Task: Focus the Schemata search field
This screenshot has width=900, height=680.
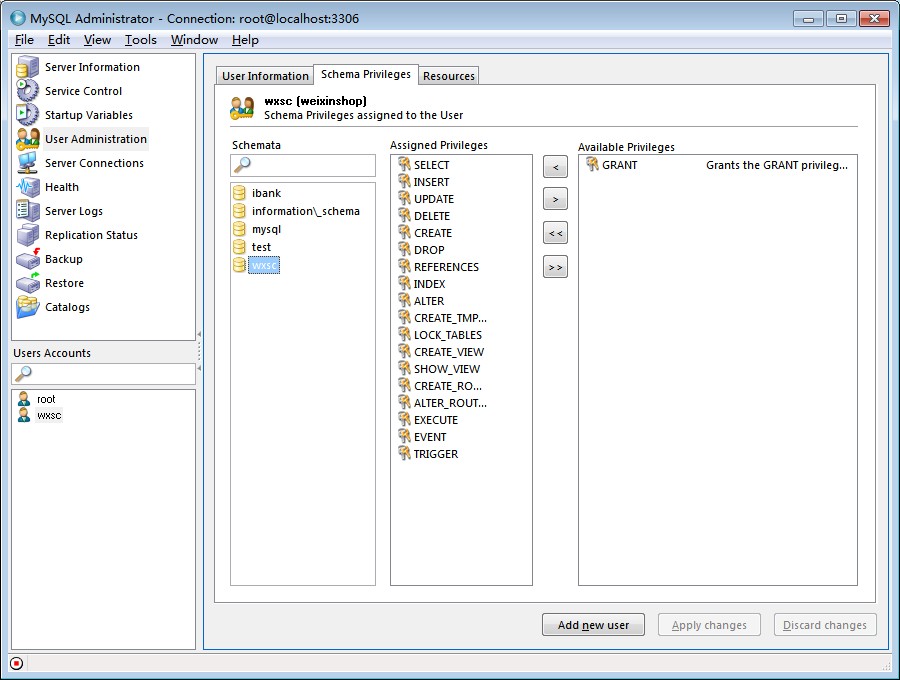Action: [303, 165]
